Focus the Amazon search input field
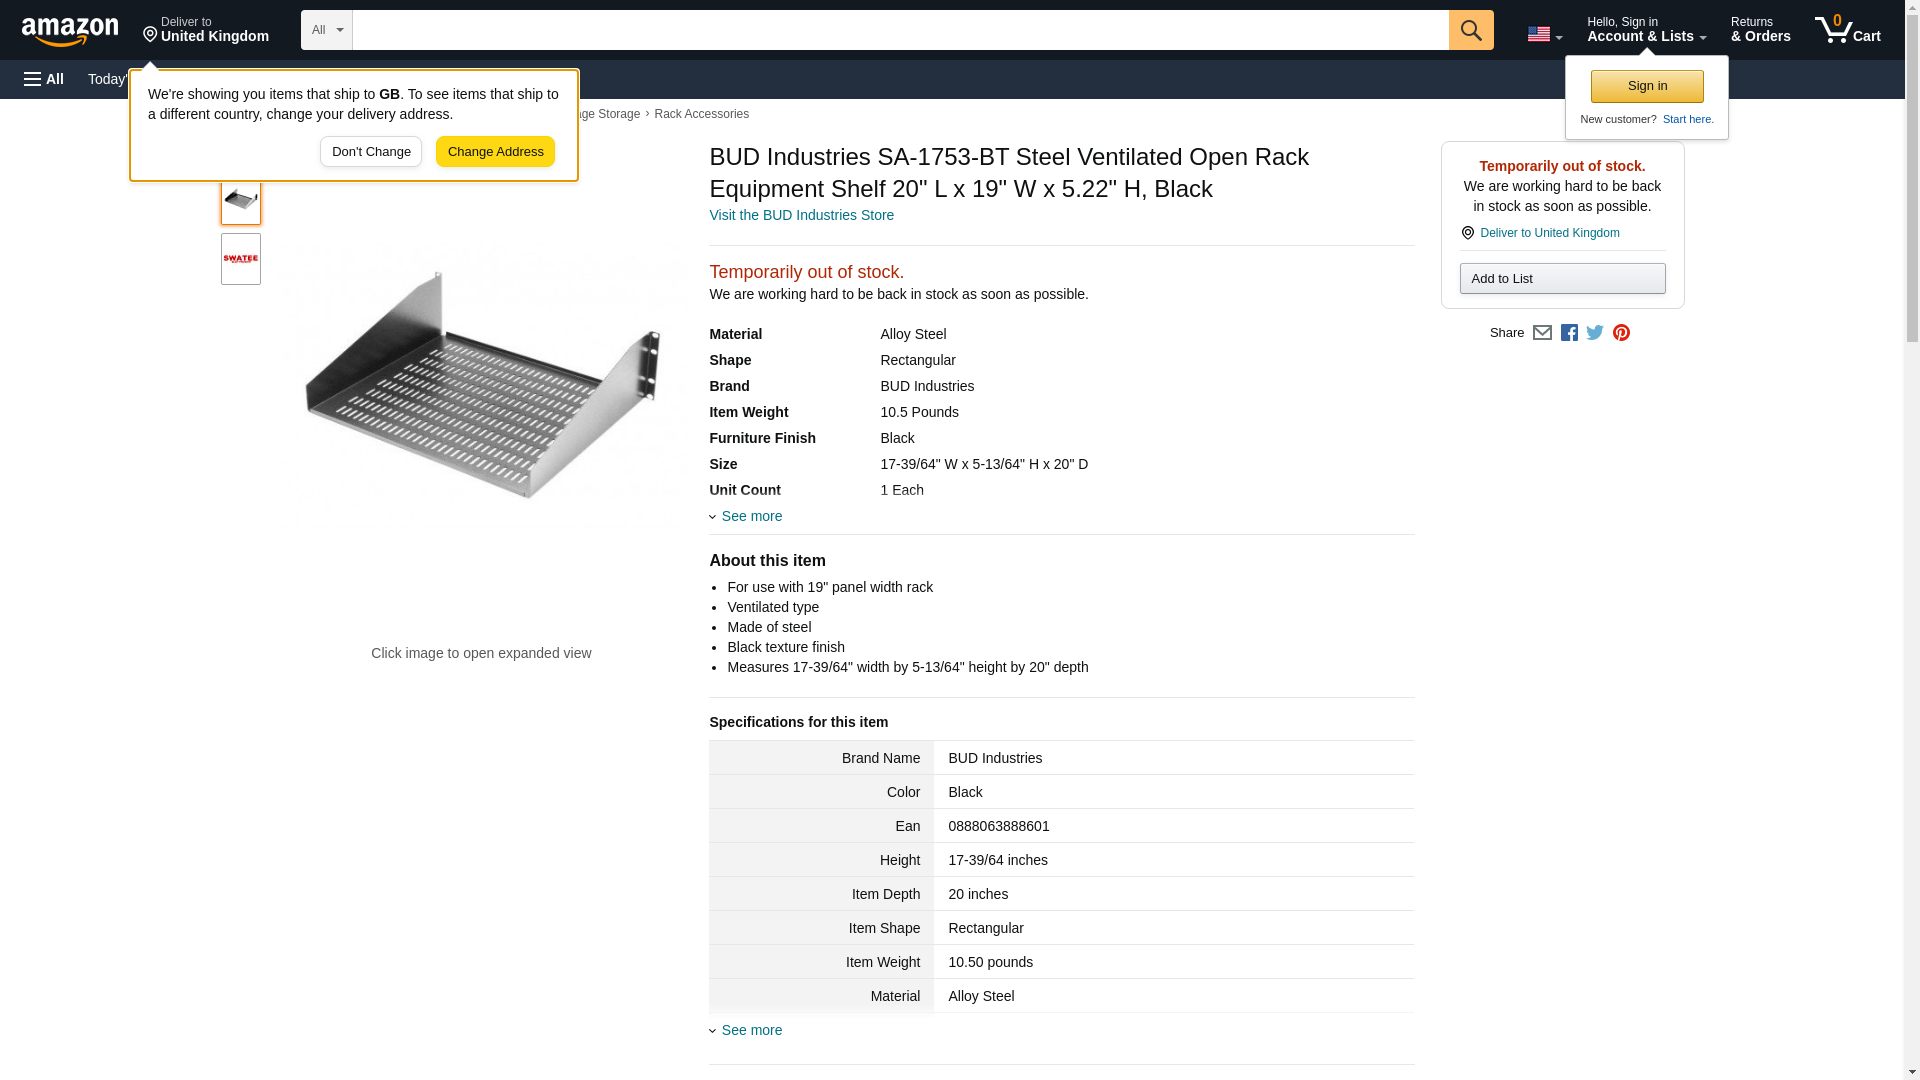Image resolution: width=1920 pixels, height=1080 pixels. coord(900,30)
